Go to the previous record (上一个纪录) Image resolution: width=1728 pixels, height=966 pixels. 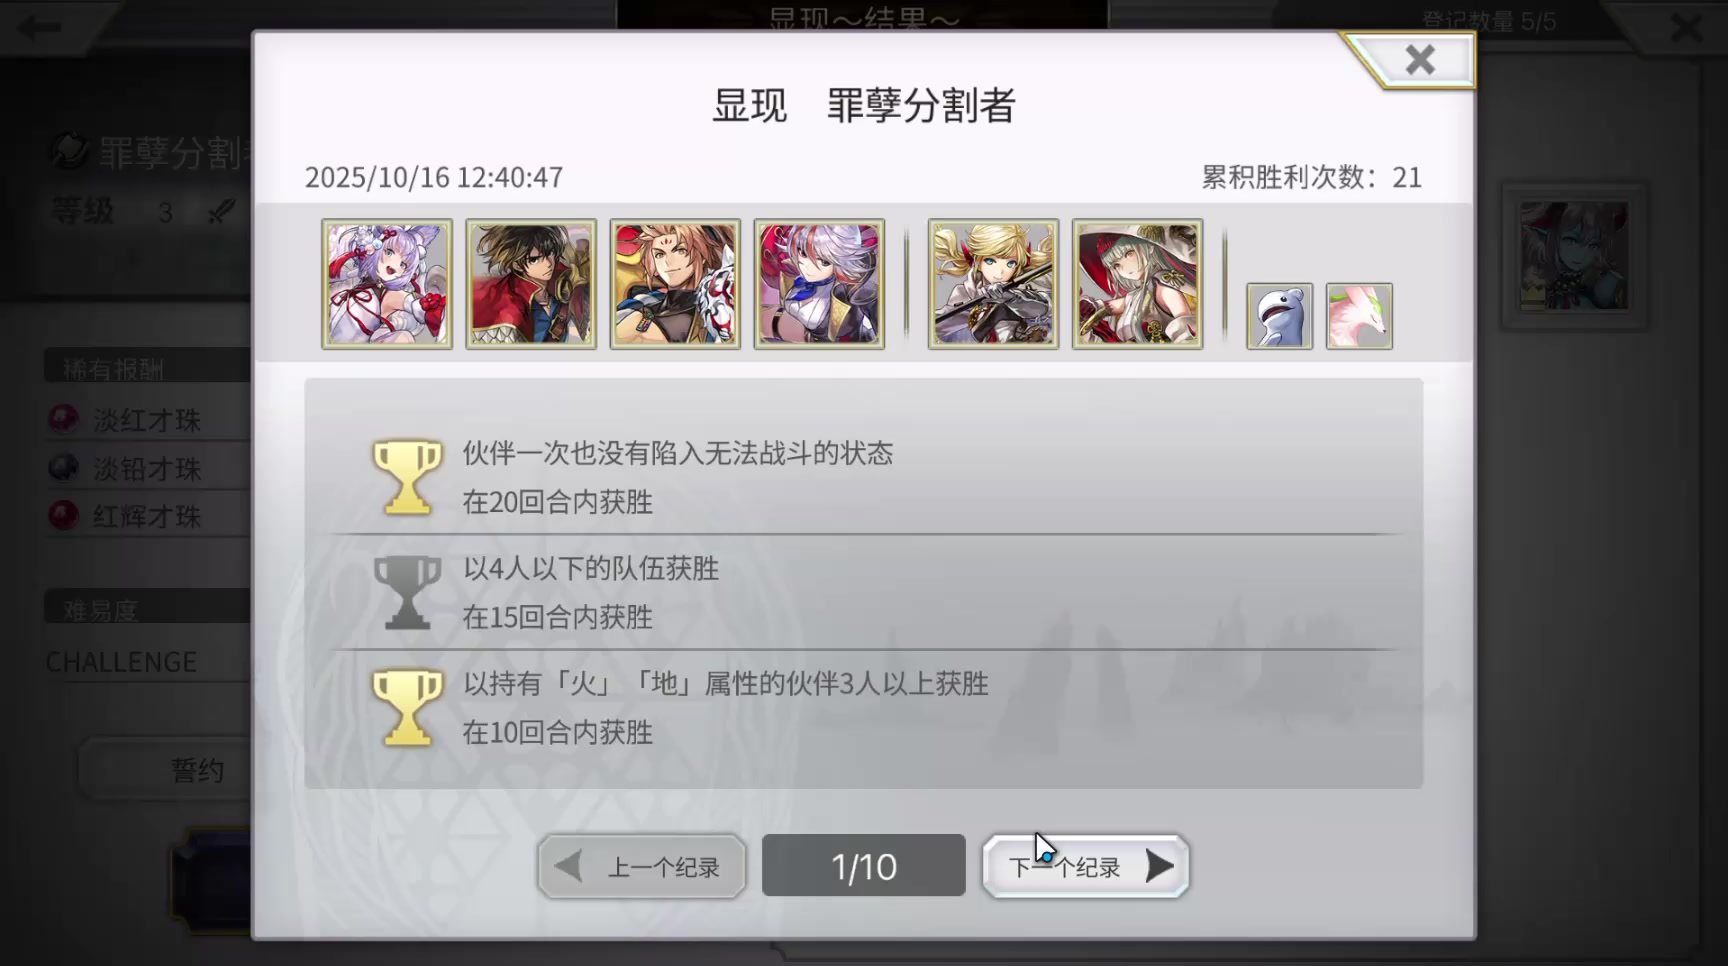(642, 866)
